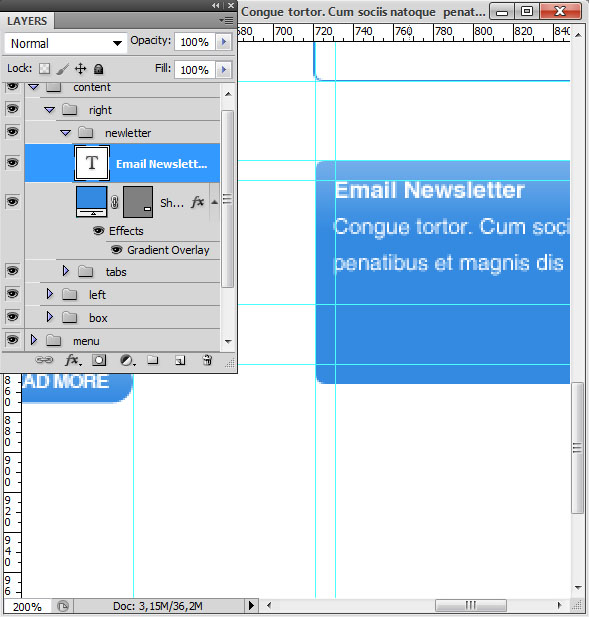This screenshot has height=617, width=589.
Task: Lock image pixels with brush icon
Action: click(x=63, y=69)
